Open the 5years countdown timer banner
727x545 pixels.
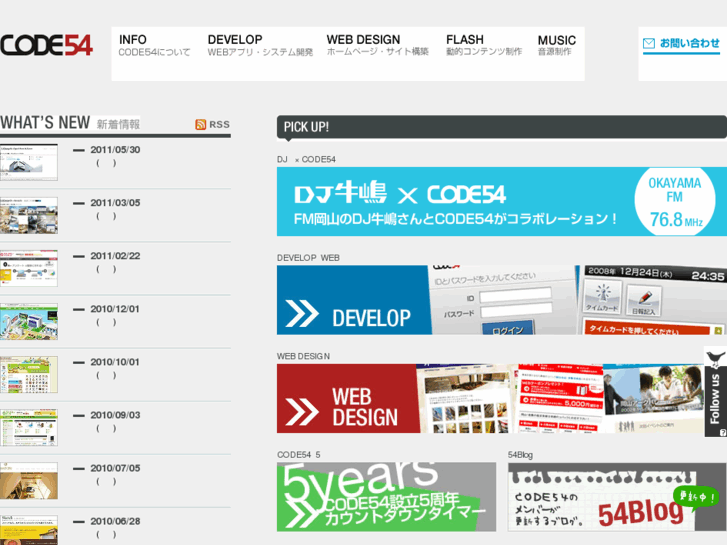click(386, 497)
